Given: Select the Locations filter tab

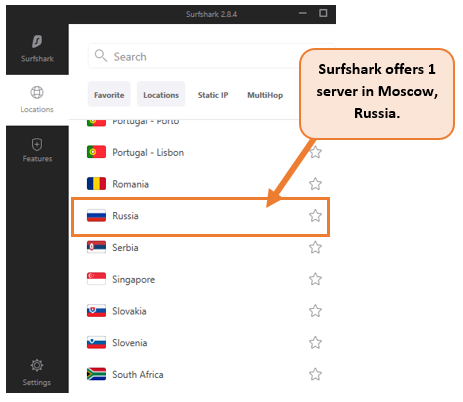Looking at the screenshot, I should 161,94.
